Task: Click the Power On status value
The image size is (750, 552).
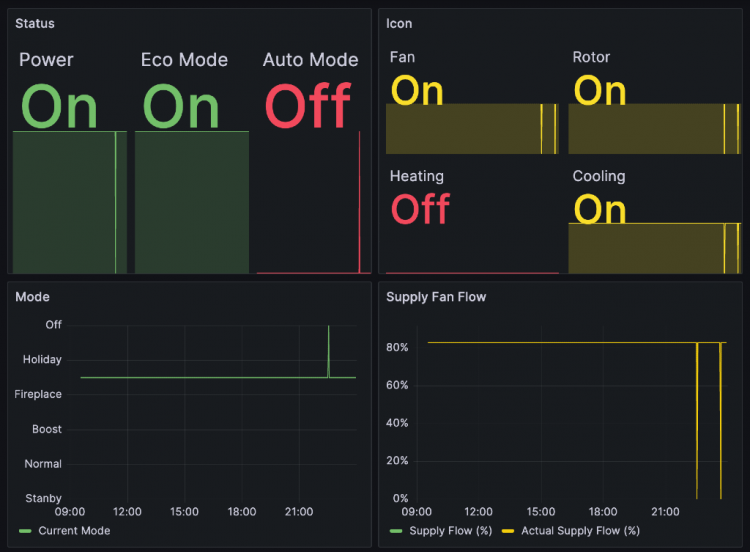Action: click(x=59, y=107)
